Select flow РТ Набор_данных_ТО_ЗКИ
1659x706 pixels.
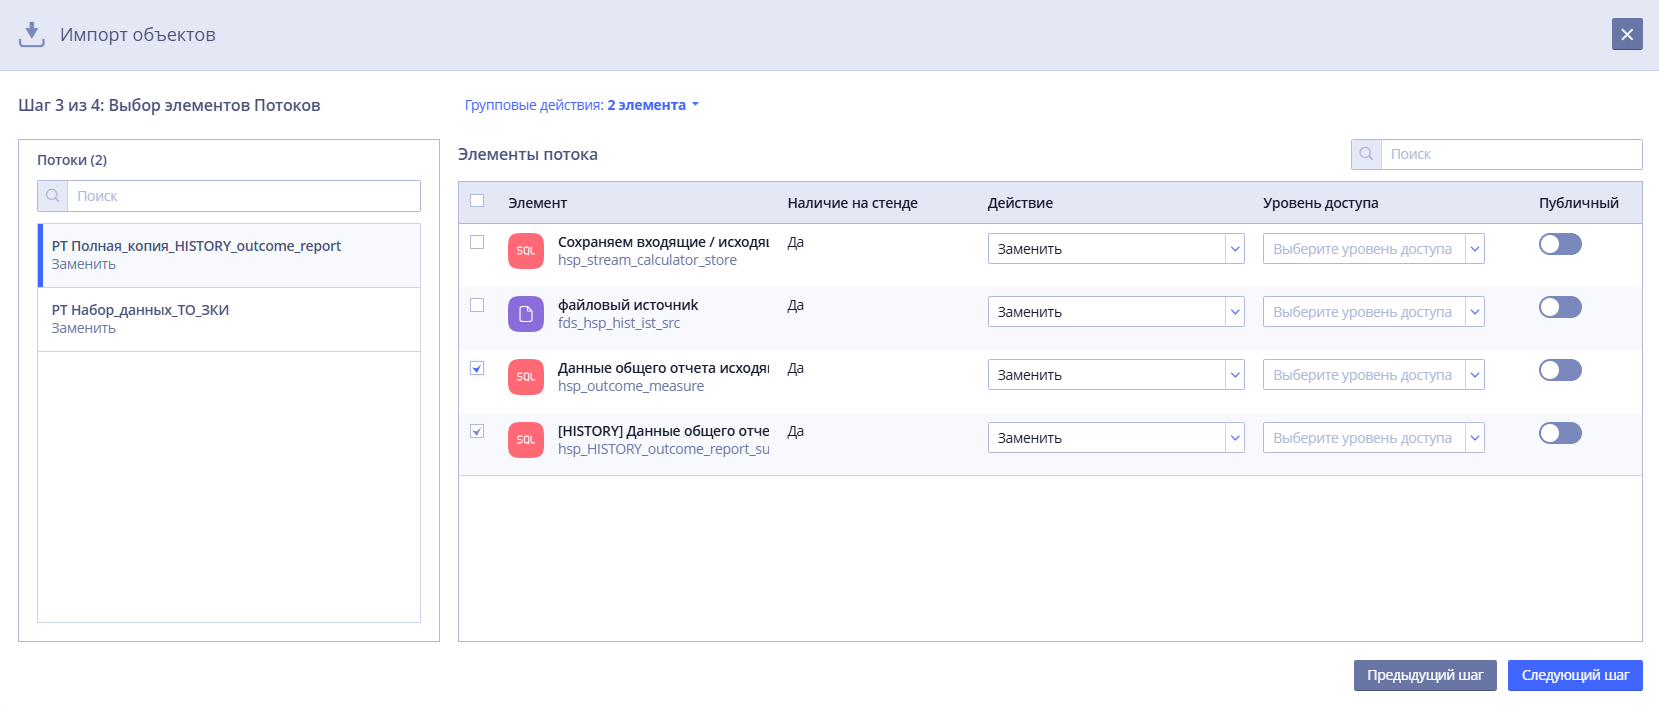point(229,319)
